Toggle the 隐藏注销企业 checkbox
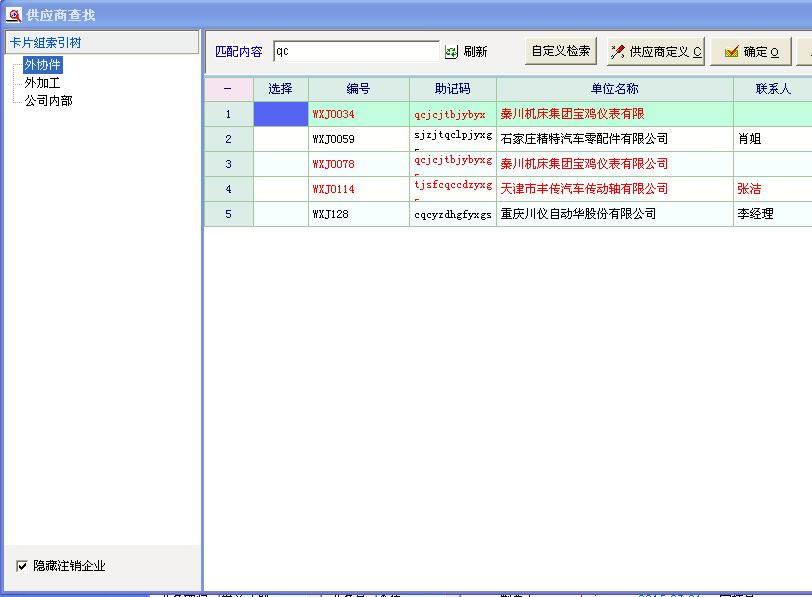The image size is (812, 597). pyautogui.click(x=22, y=566)
